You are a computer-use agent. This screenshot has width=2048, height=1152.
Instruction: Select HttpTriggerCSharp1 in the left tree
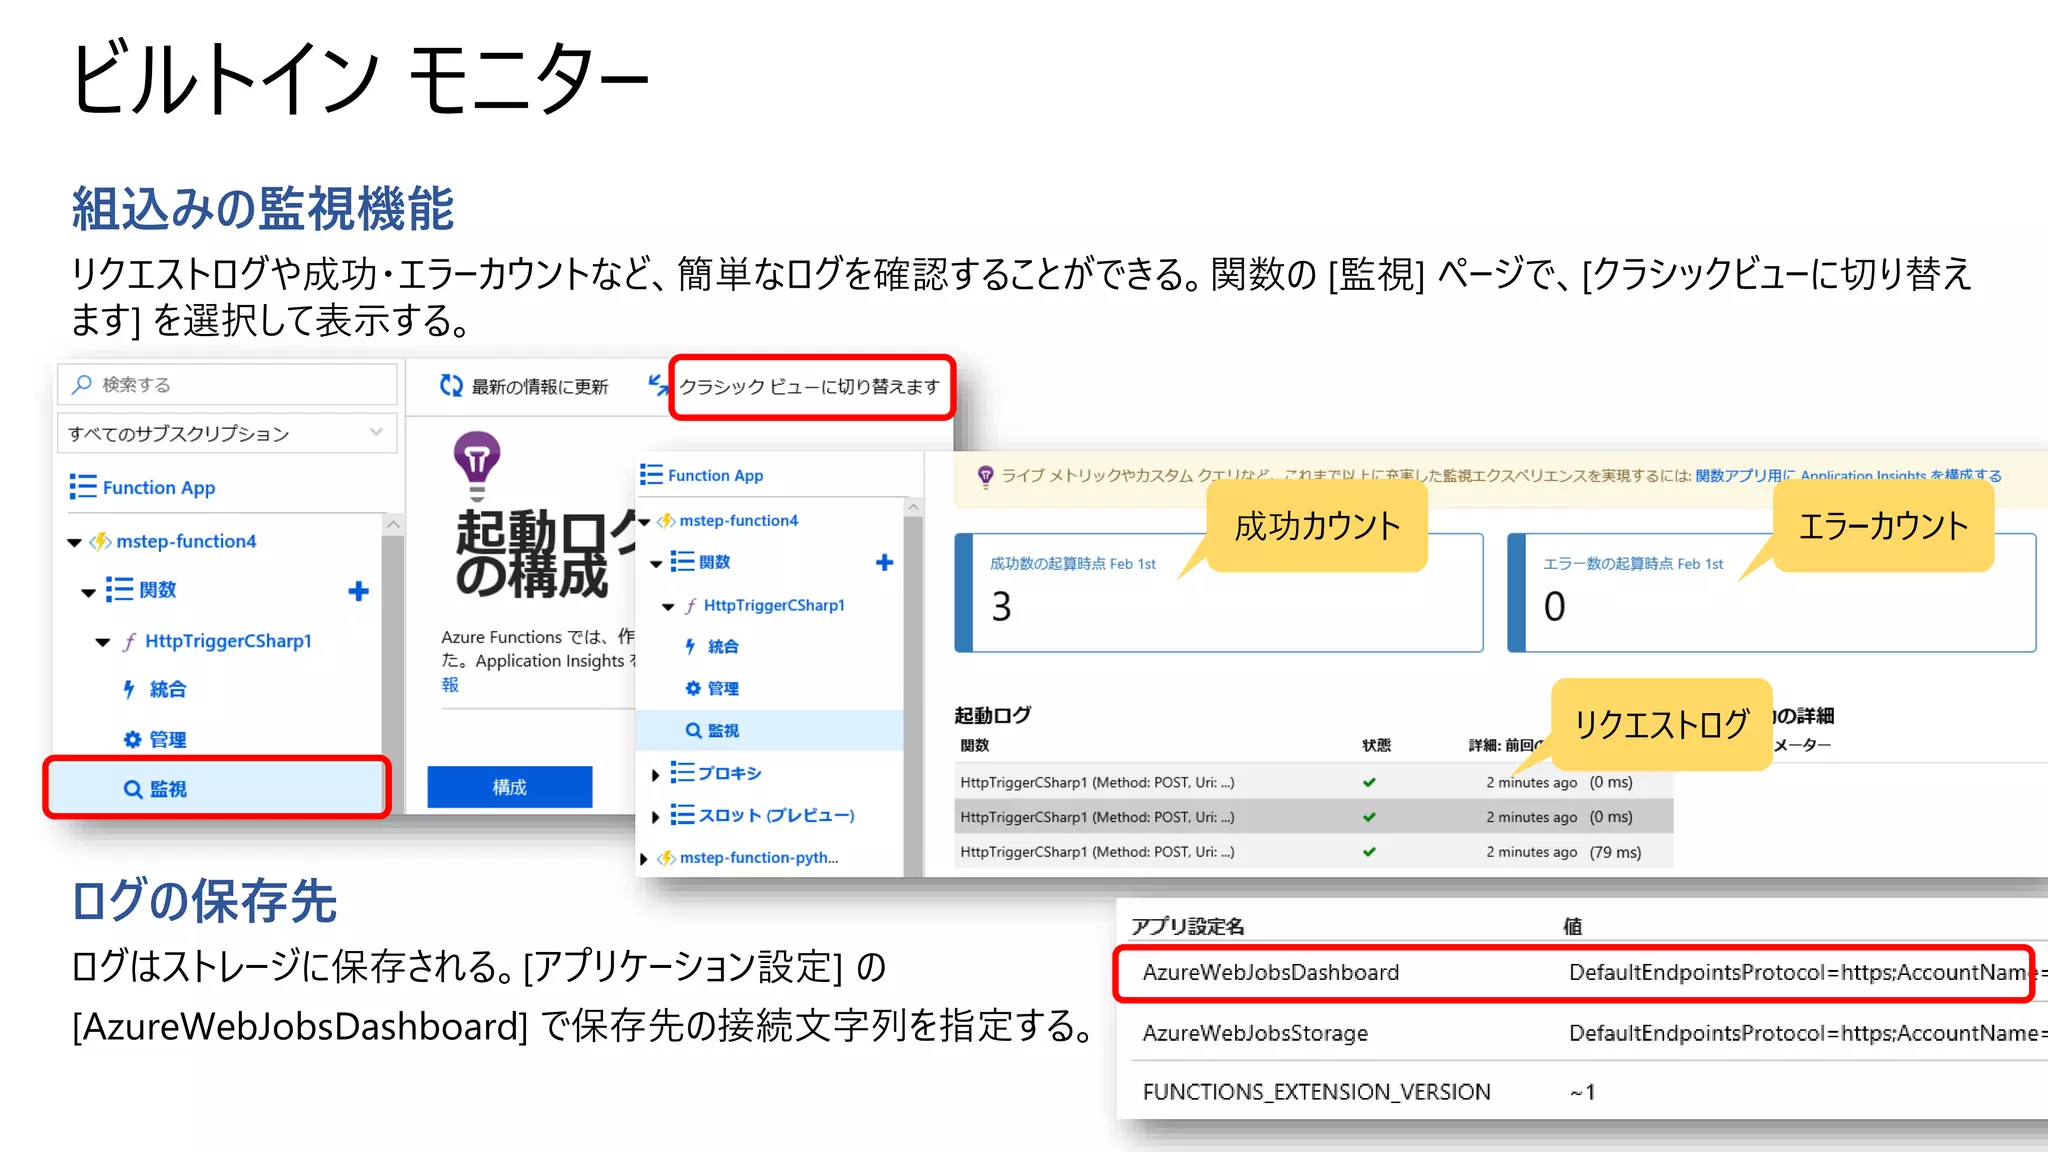227,641
